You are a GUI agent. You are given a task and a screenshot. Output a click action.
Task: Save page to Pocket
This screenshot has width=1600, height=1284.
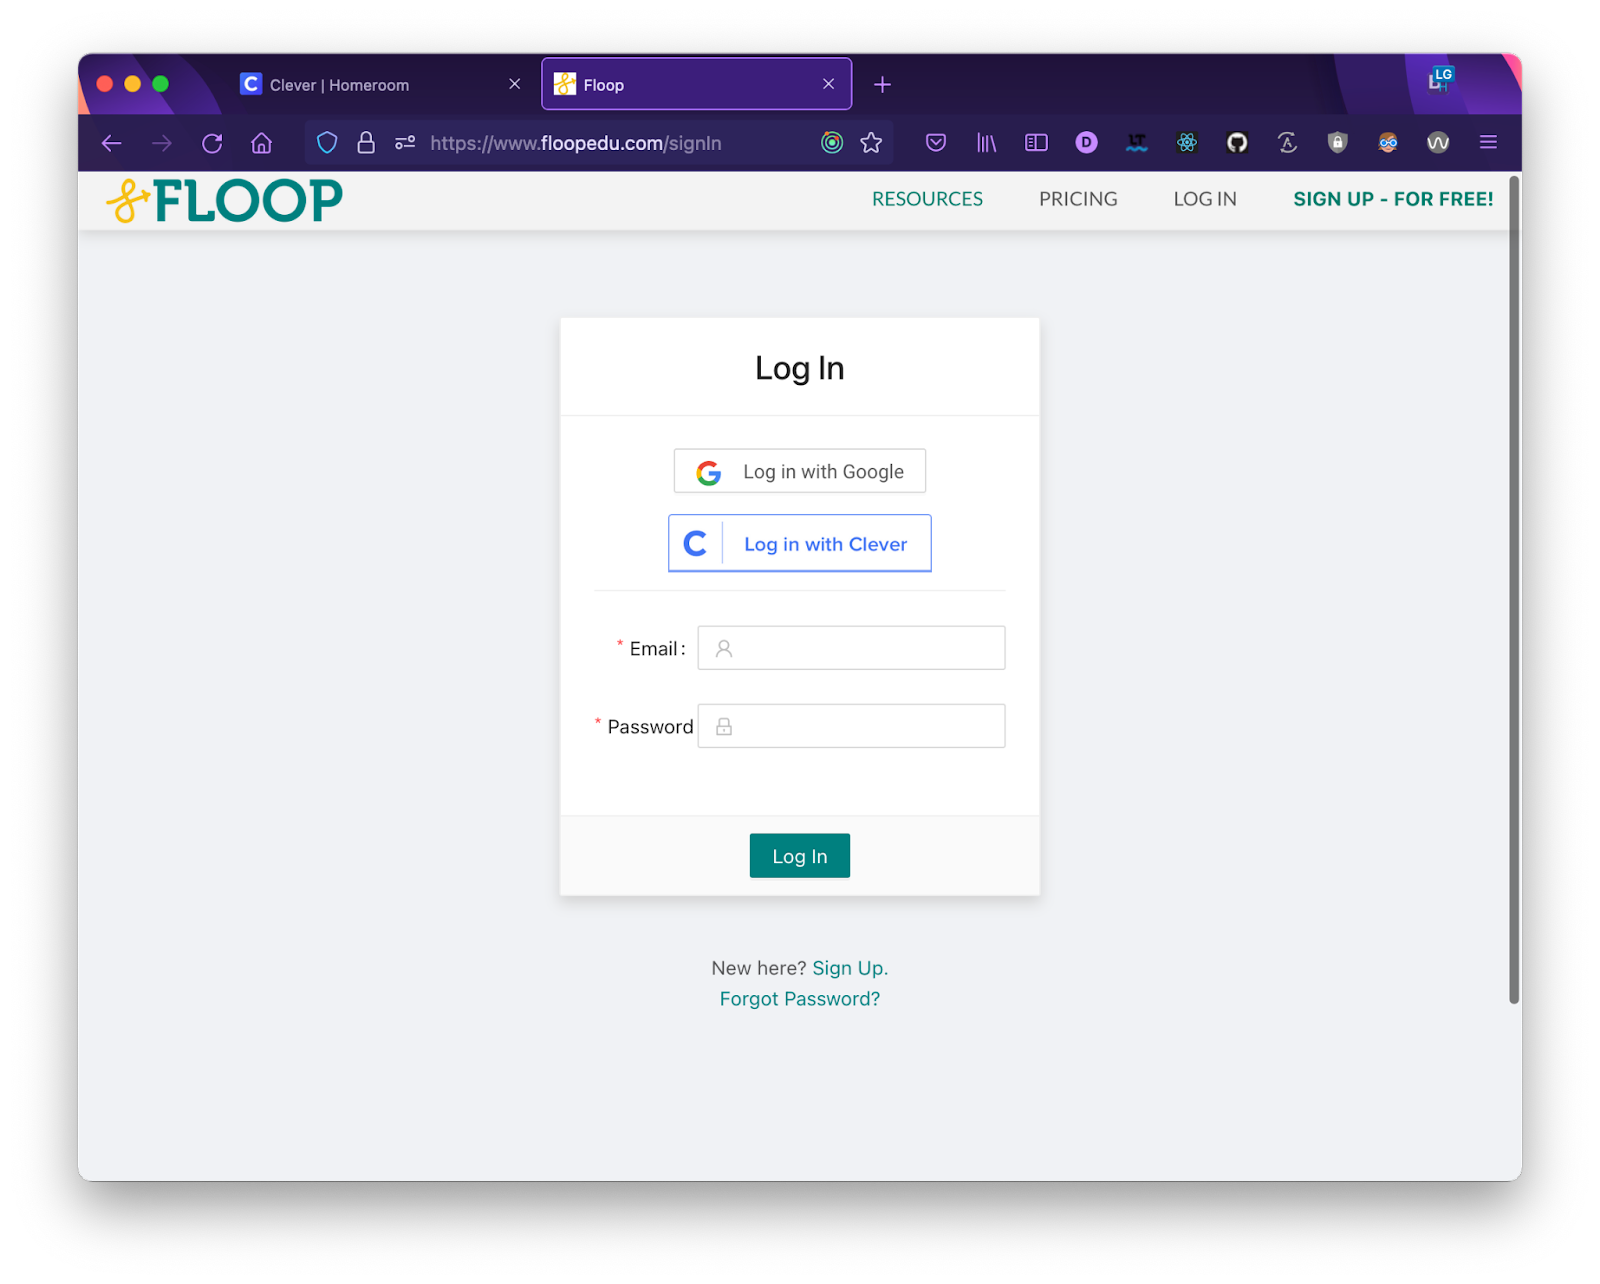click(936, 143)
